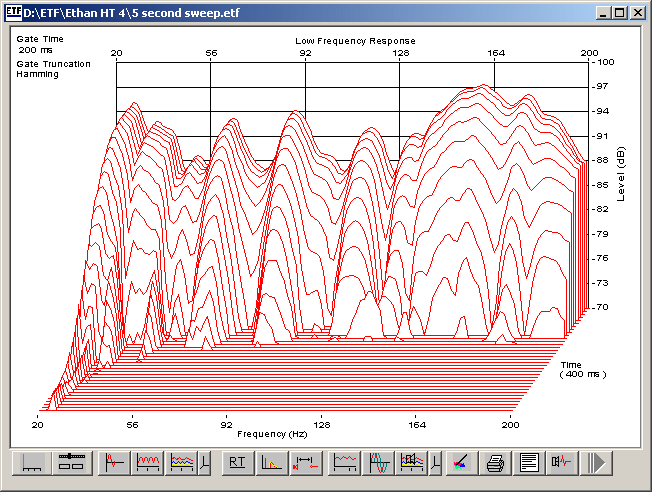Click the 'Time' axis label
The image size is (652, 492).
571,365
